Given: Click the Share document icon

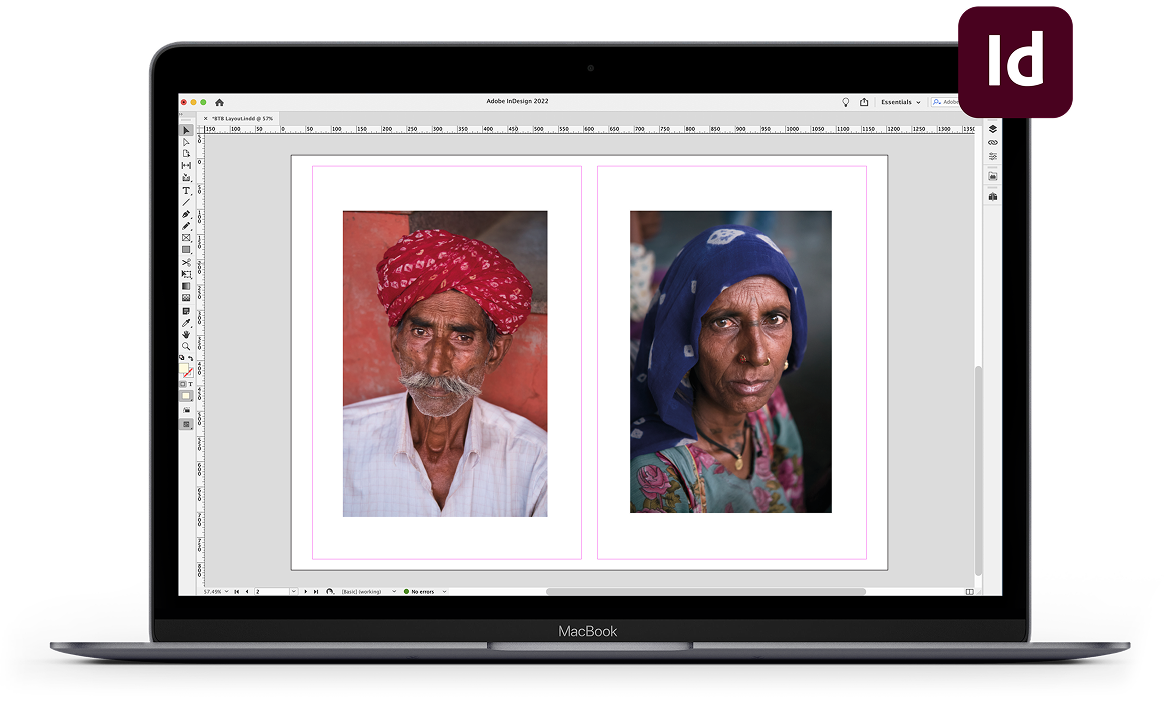Looking at the screenshot, I should pyautogui.click(x=864, y=102).
